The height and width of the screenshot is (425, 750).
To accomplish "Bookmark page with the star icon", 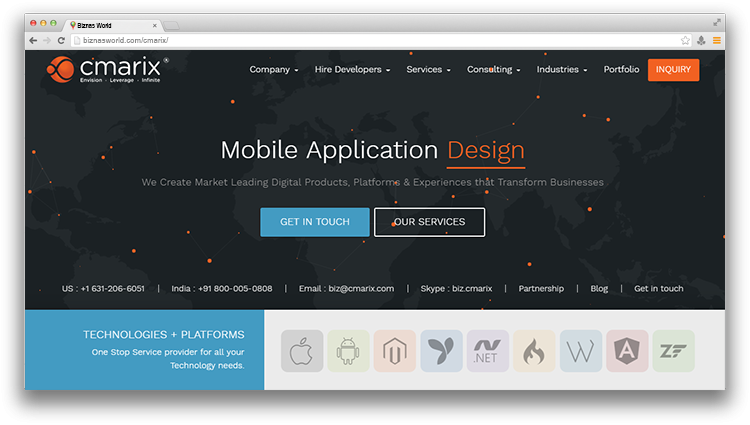I will (685, 40).
